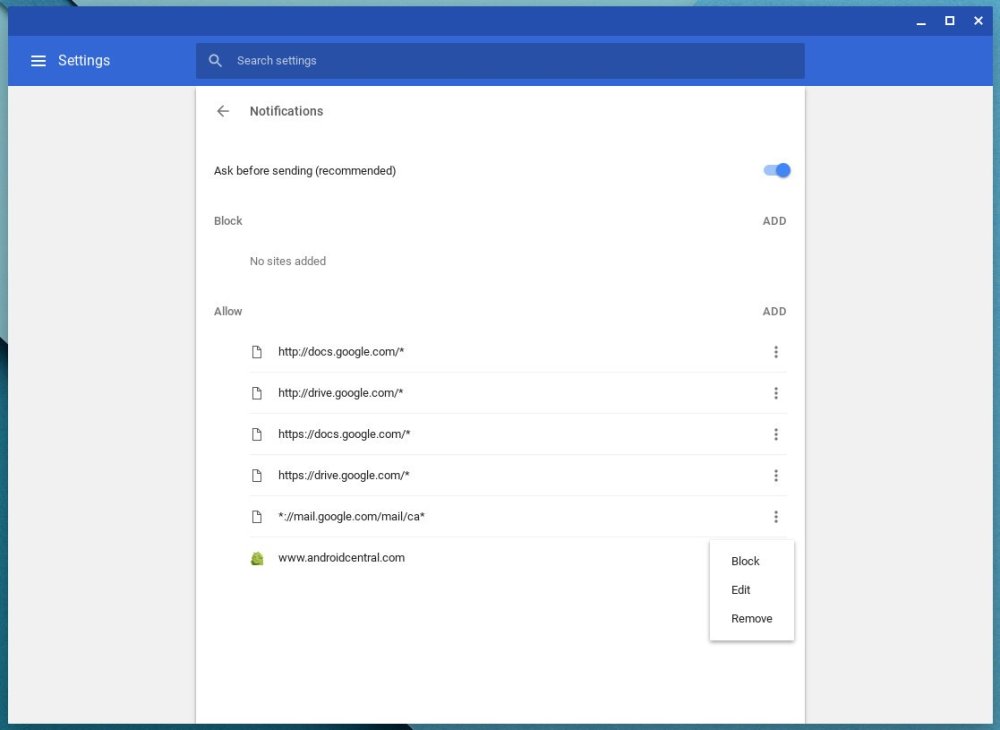
Task: Close the Settings window
Action: 978,21
